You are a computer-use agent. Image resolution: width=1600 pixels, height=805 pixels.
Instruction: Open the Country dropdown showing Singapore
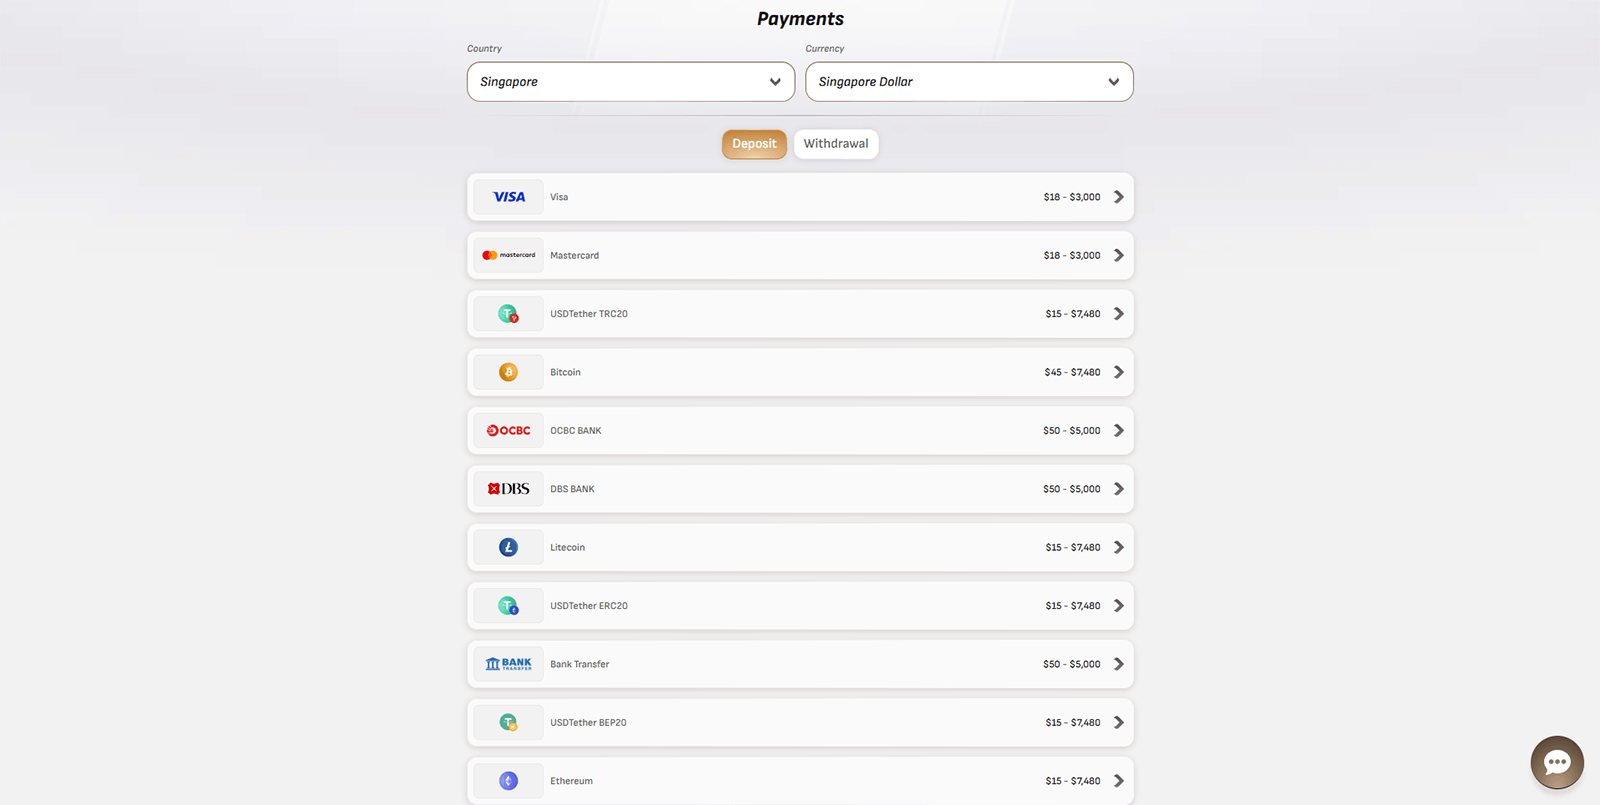coord(631,82)
